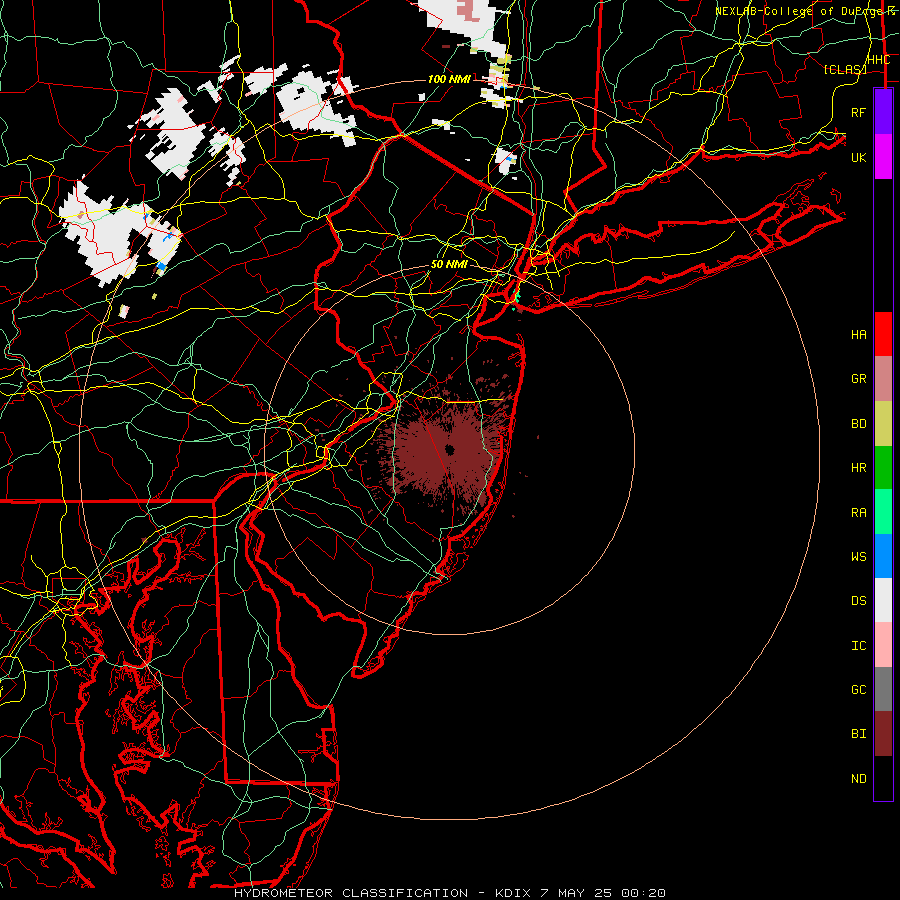The height and width of the screenshot is (900, 900).
Task: Click the "100 NMI" range ring label
Action: point(449,79)
